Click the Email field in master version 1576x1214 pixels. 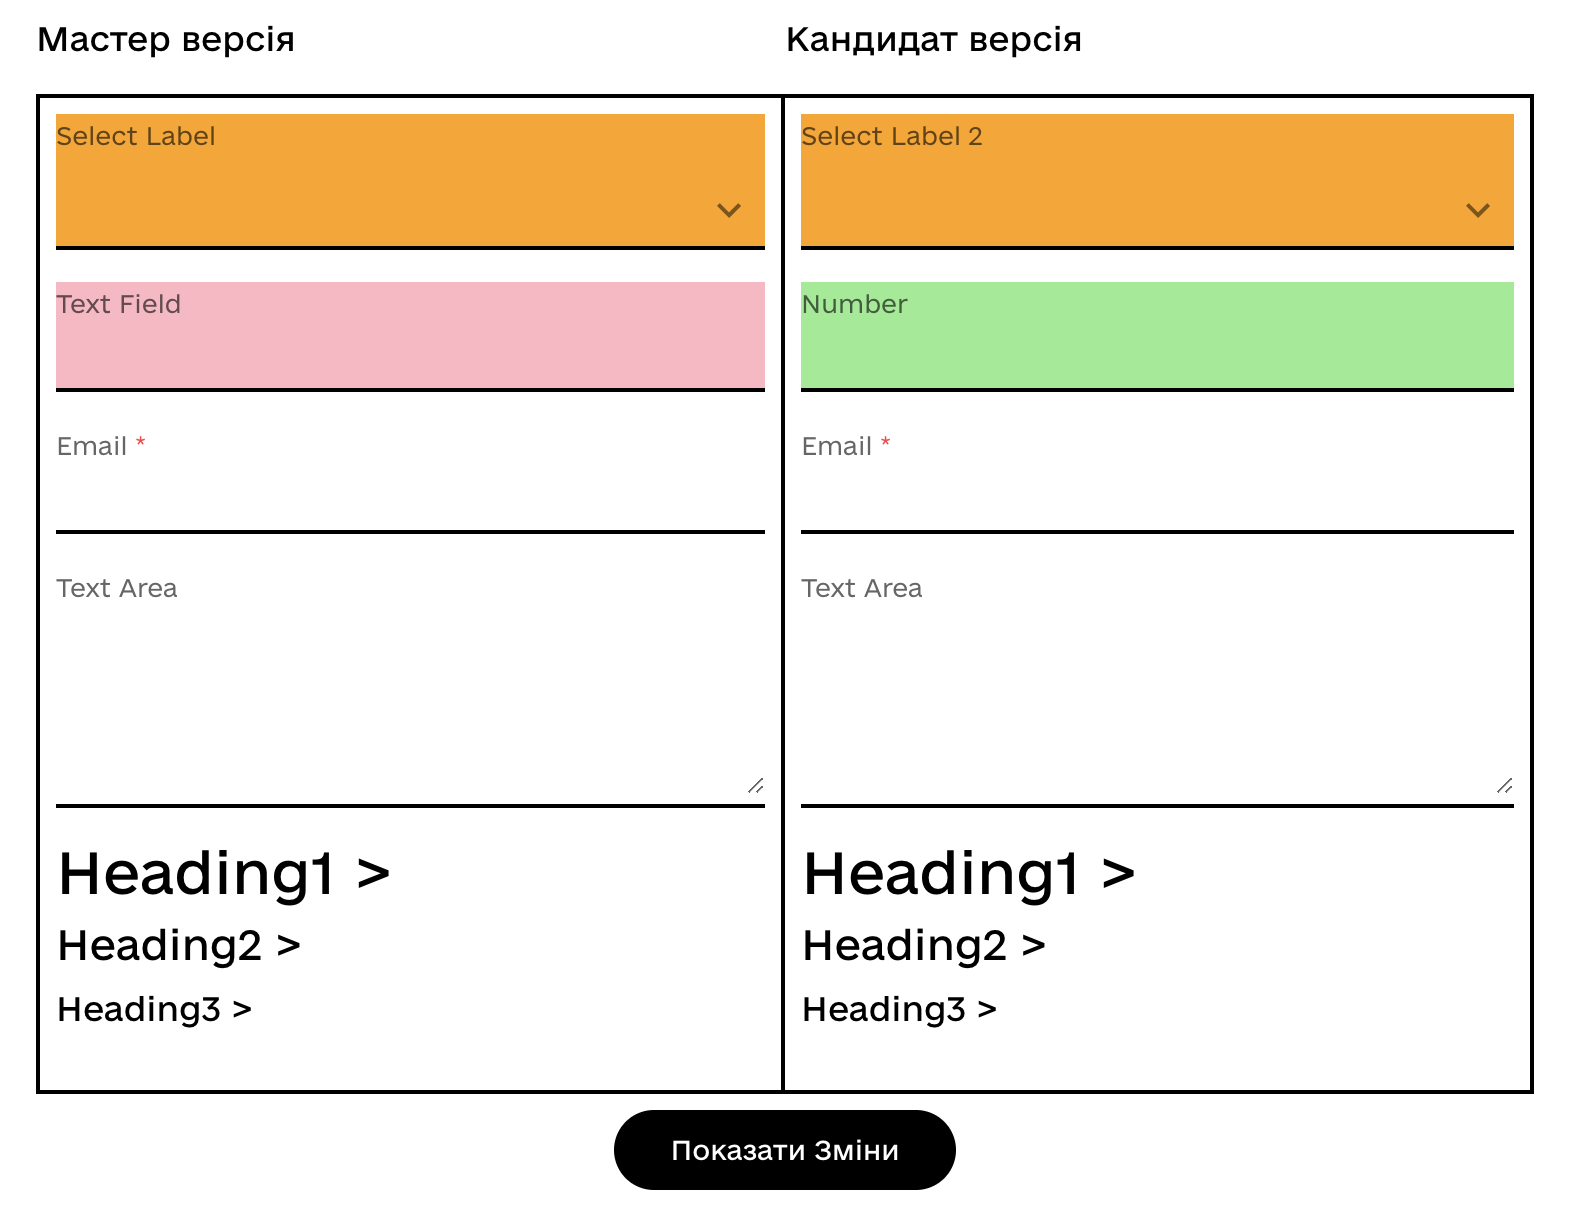(410, 478)
